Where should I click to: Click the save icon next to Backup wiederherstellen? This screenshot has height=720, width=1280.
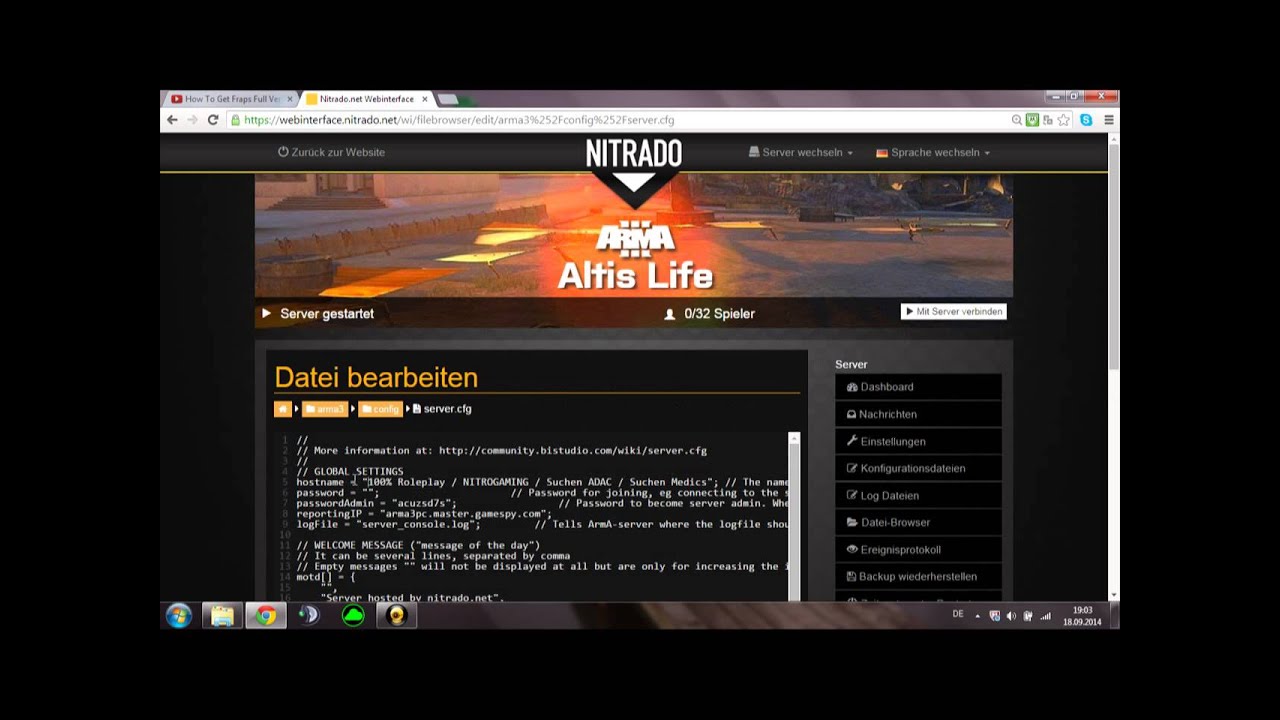[852, 576]
